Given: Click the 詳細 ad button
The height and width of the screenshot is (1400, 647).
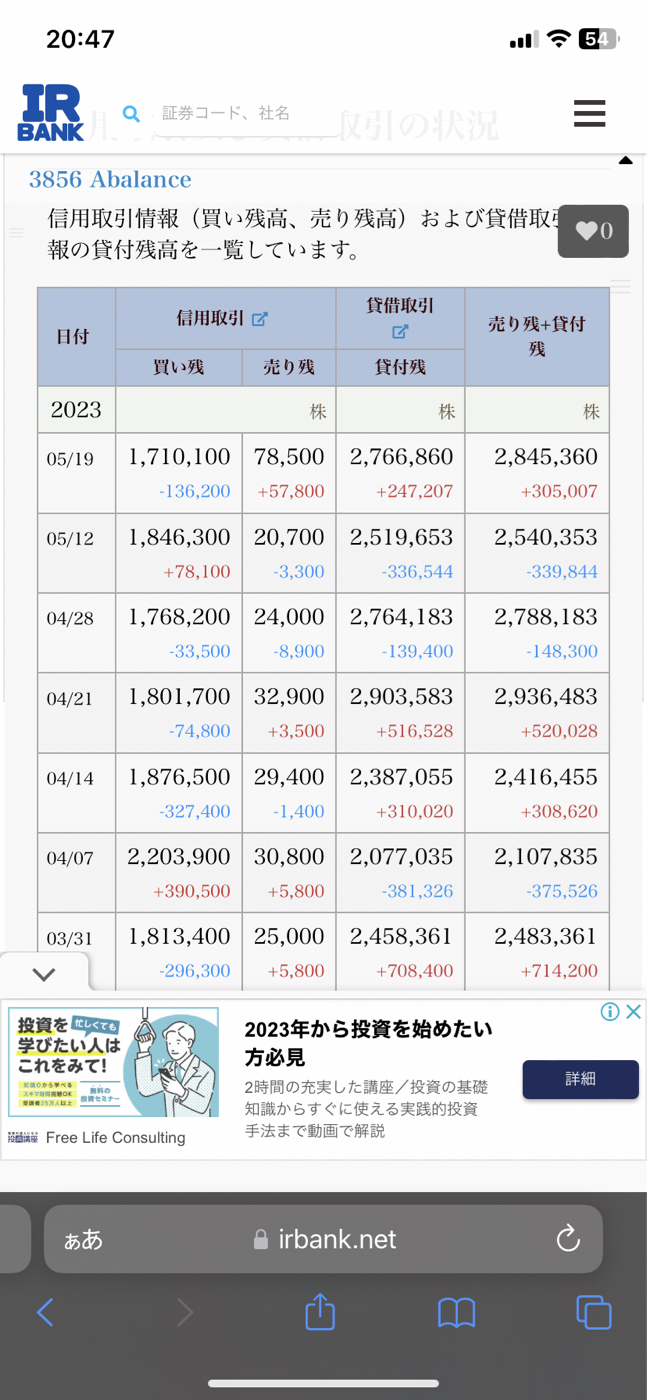Looking at the screenshot, I should coord(580,1079).
